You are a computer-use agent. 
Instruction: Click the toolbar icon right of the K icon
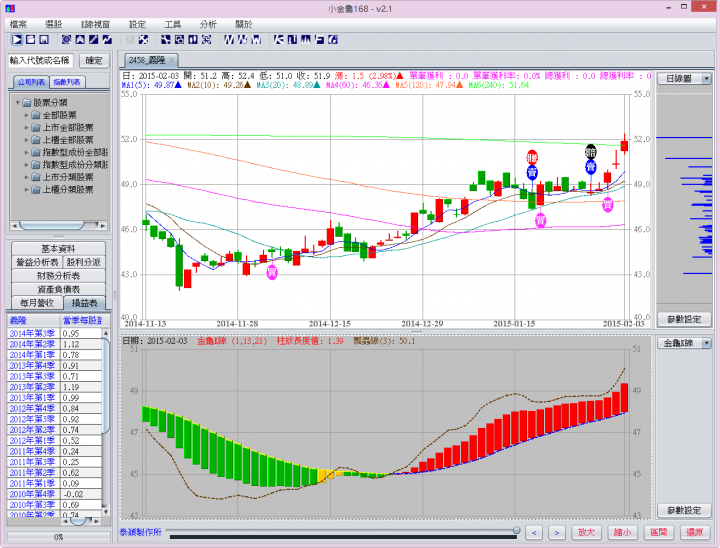[x=292, y=40]
